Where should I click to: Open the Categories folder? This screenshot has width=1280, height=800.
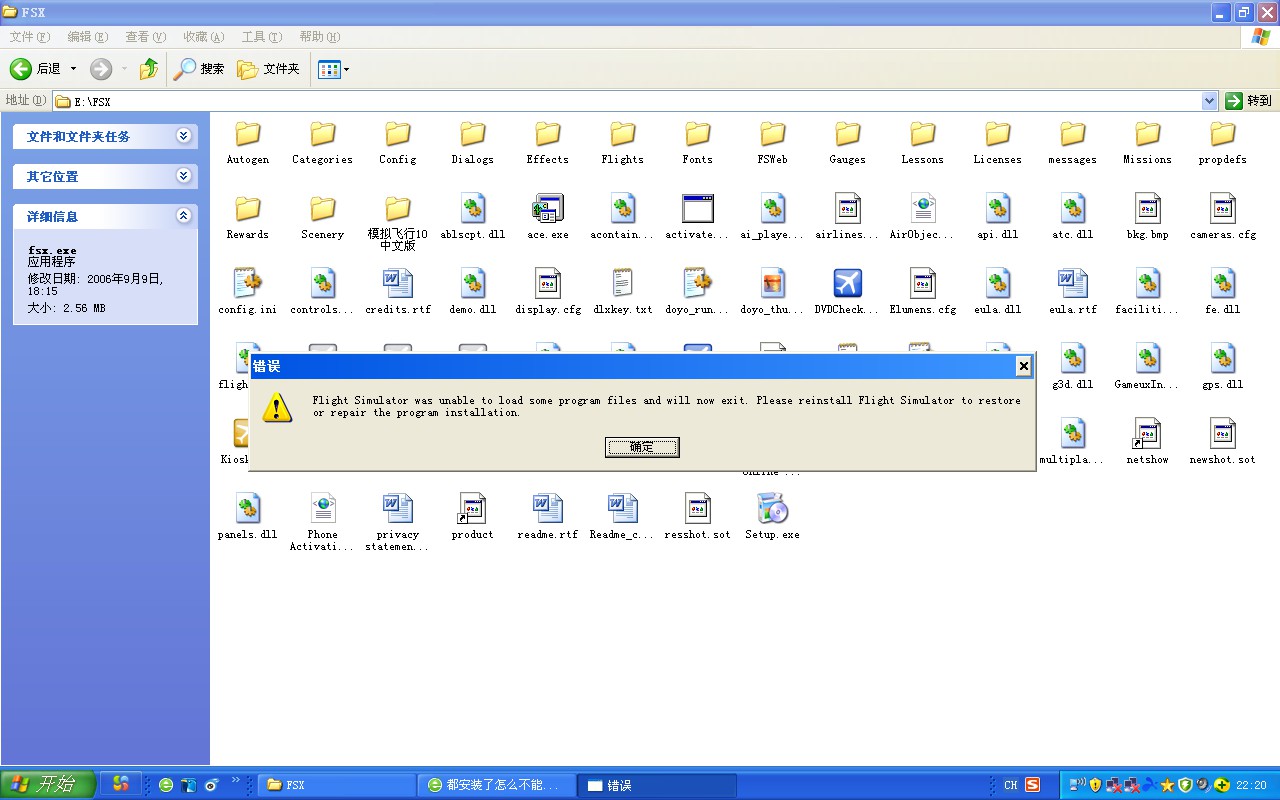coord(322,143)
